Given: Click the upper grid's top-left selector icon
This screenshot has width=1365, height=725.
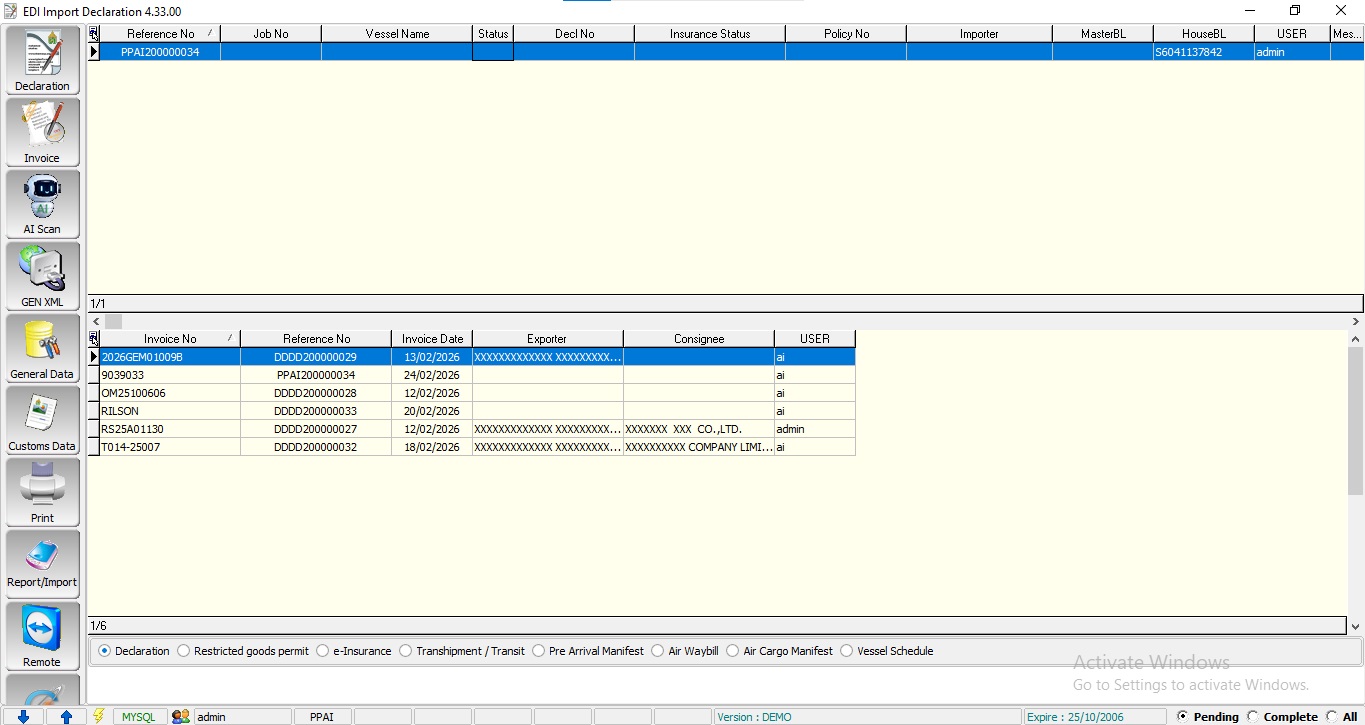Looking at the screenshot, I should pyautogui.click(x=94, y=34).
